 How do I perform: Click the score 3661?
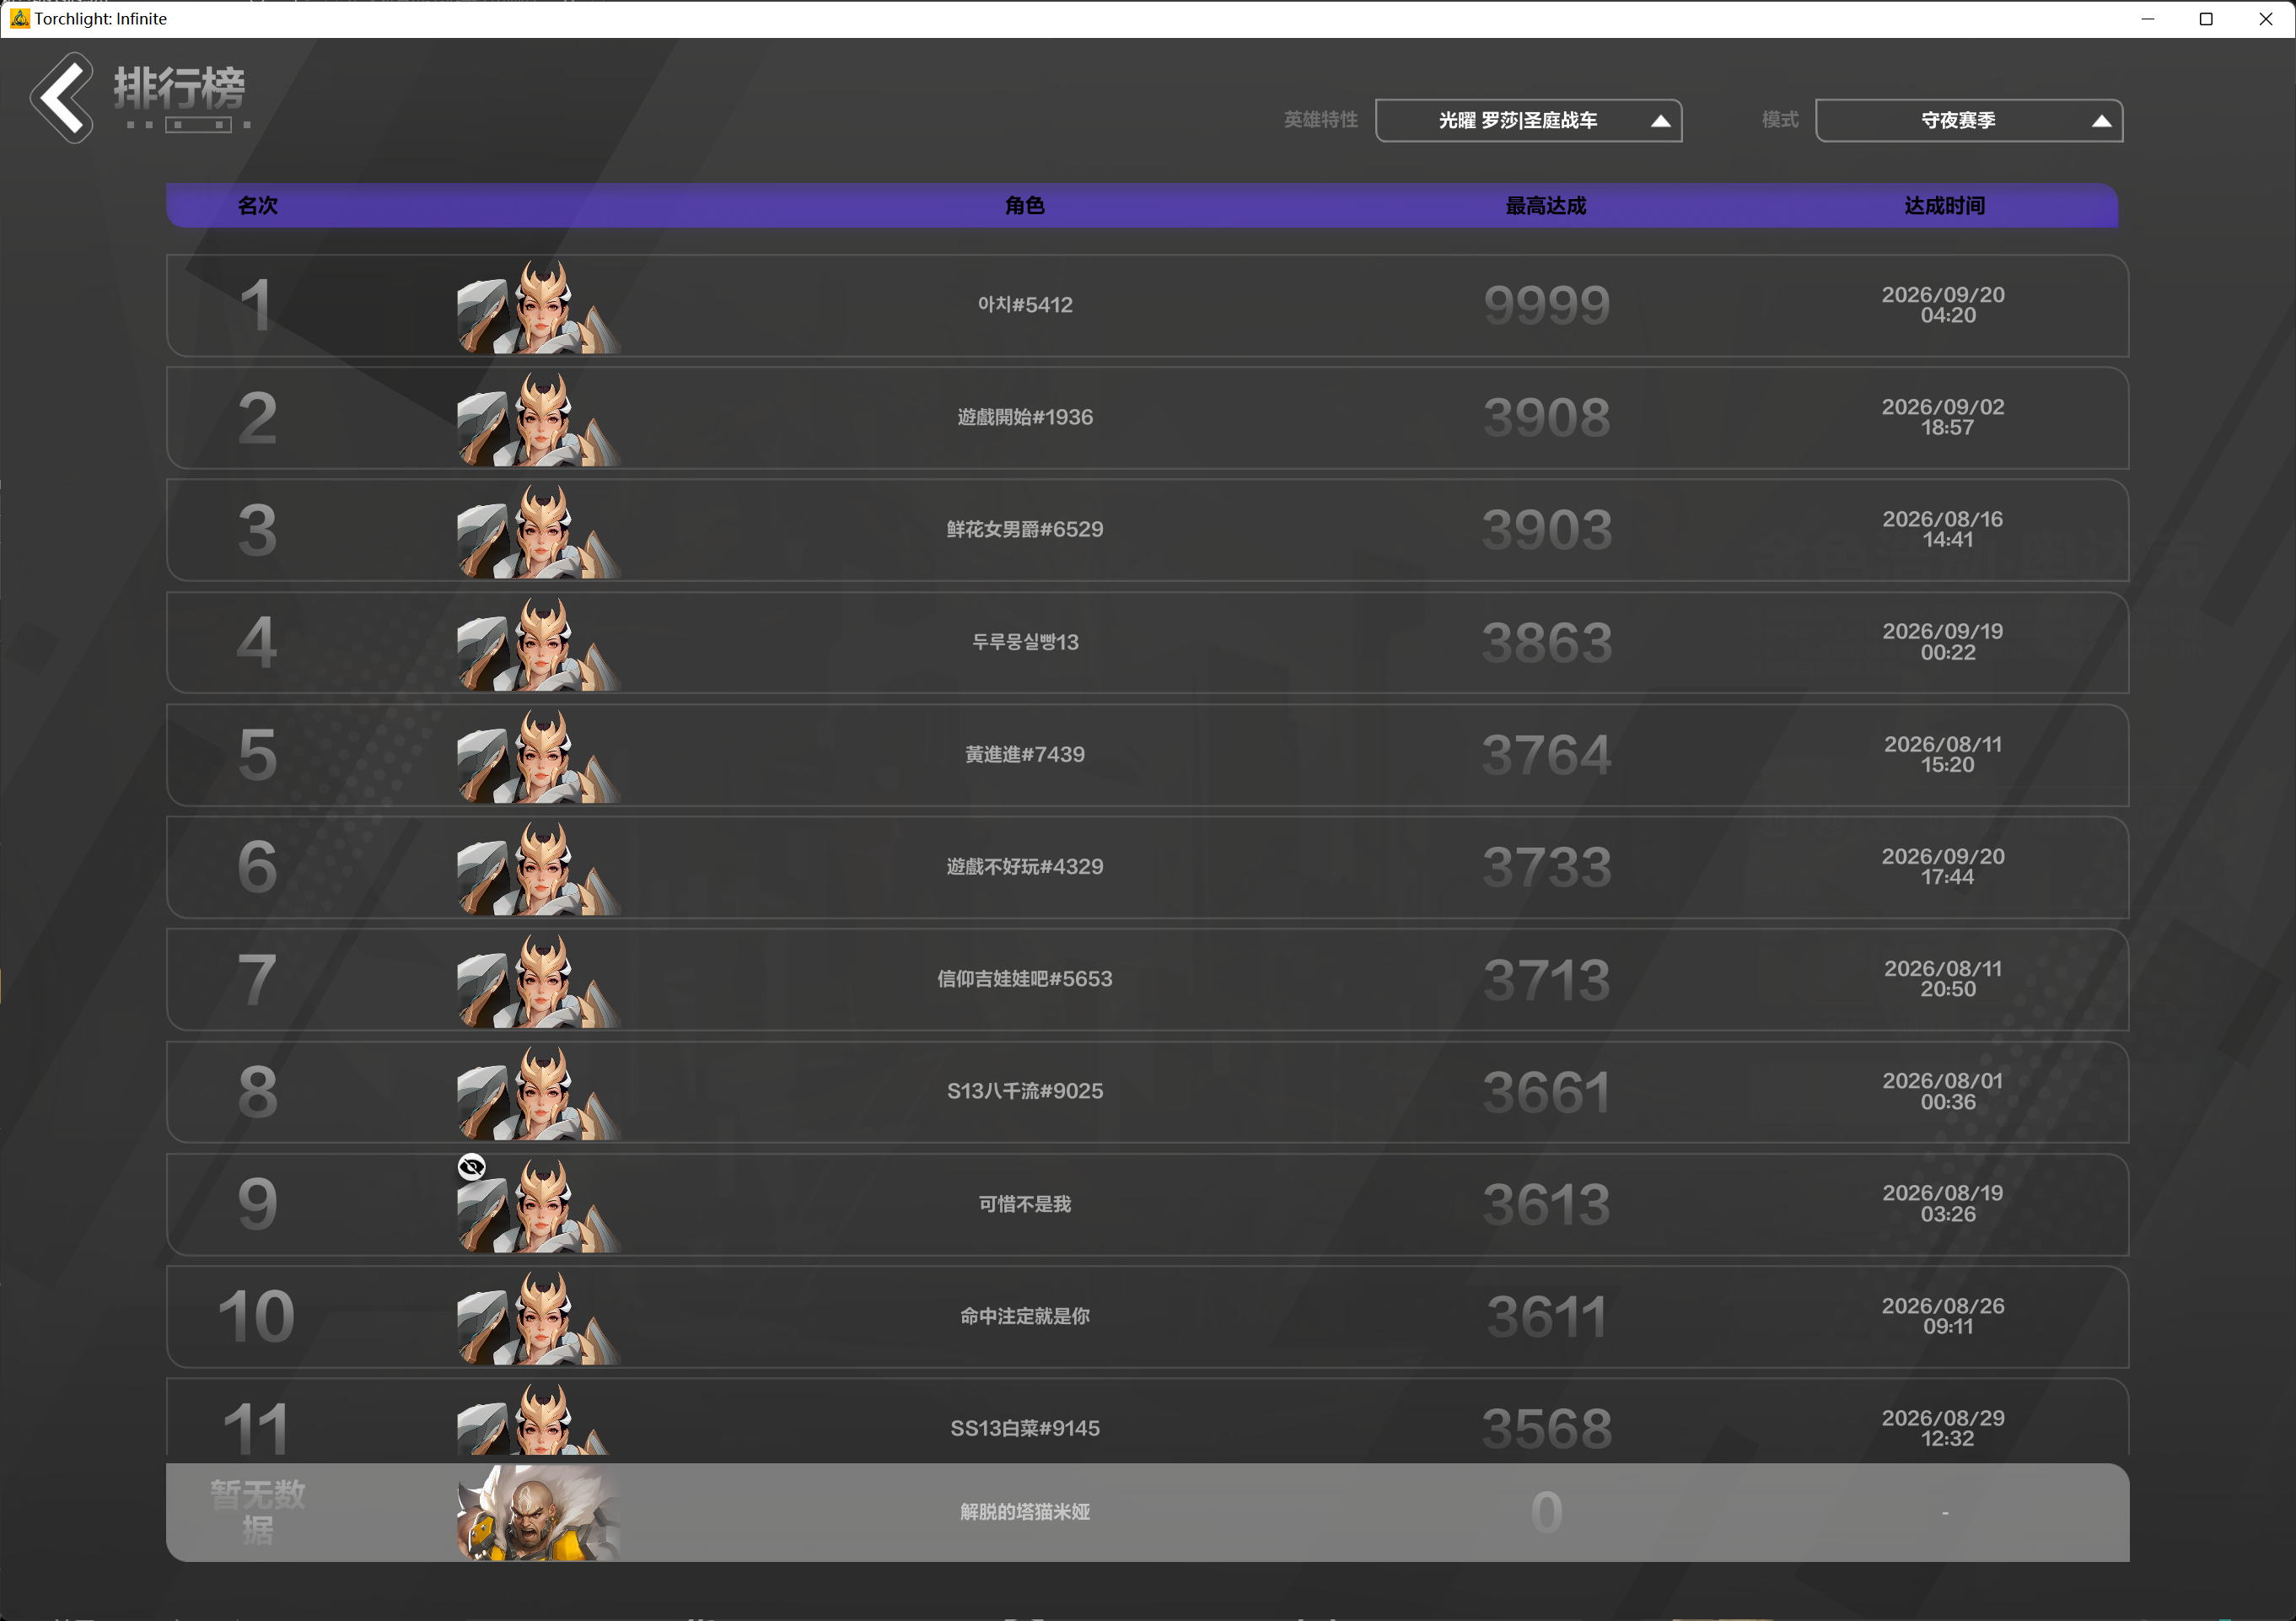point(1547,1092)
